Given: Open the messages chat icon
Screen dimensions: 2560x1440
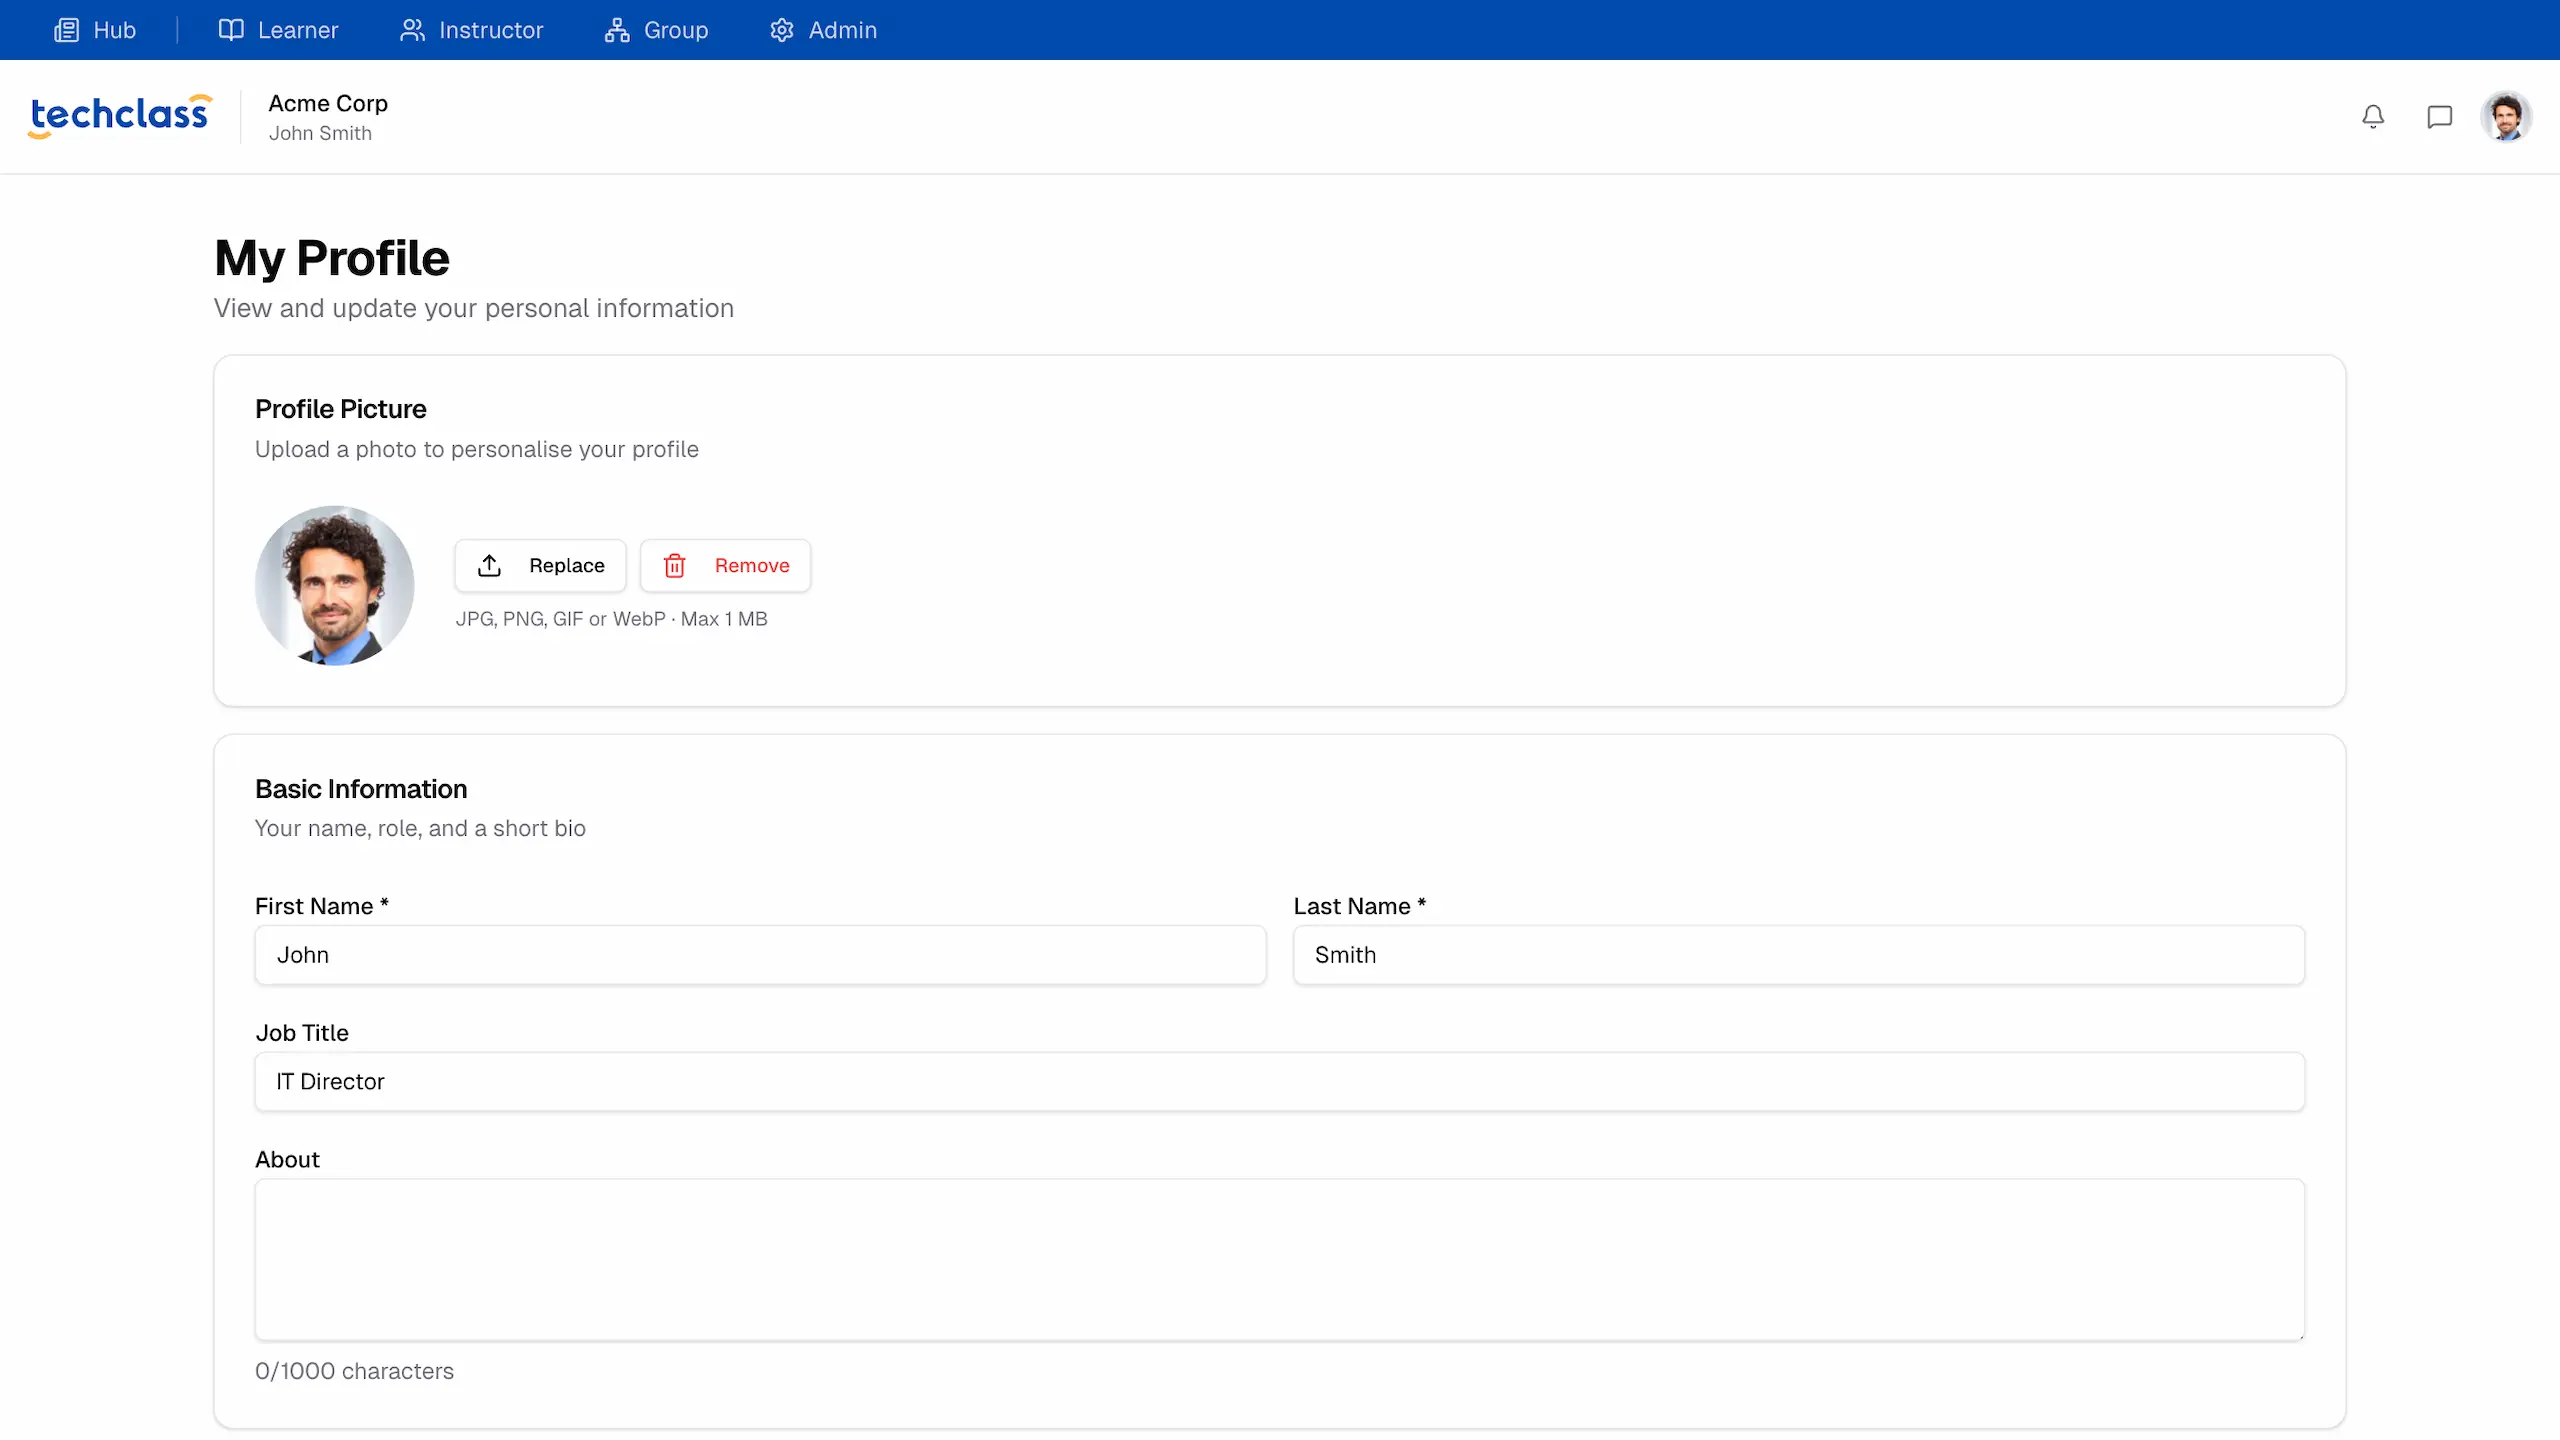Looking at the screenshot, I should 2440,117.
